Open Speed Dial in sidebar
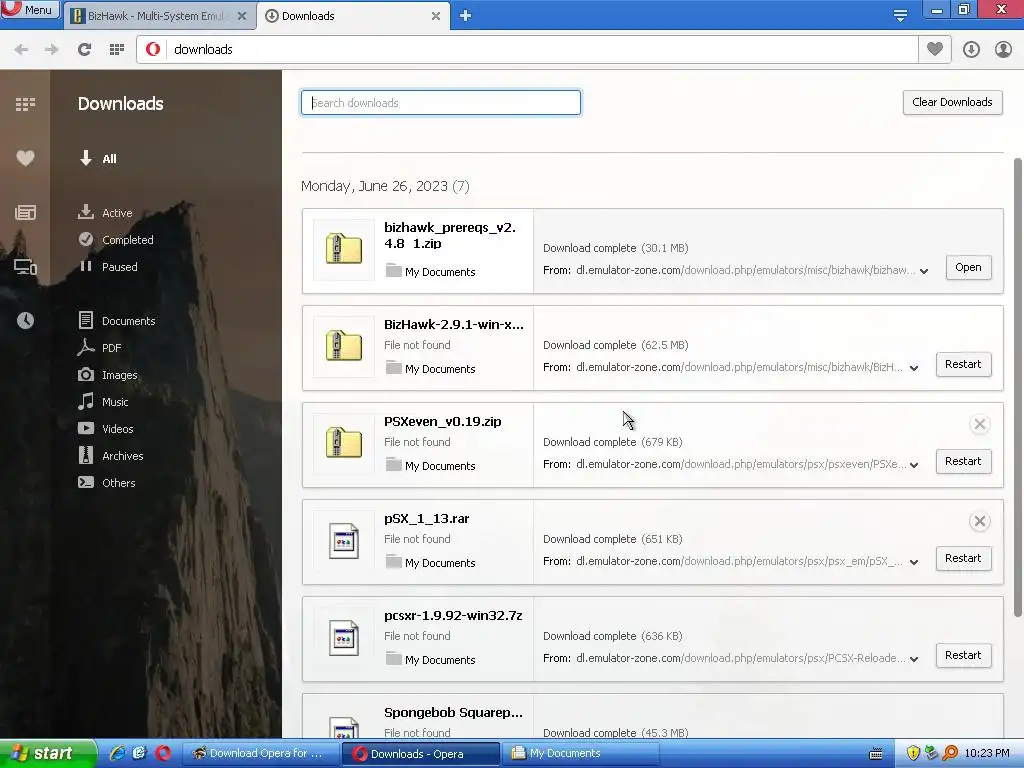The image size is (1024, 768). tap(25, 104)
